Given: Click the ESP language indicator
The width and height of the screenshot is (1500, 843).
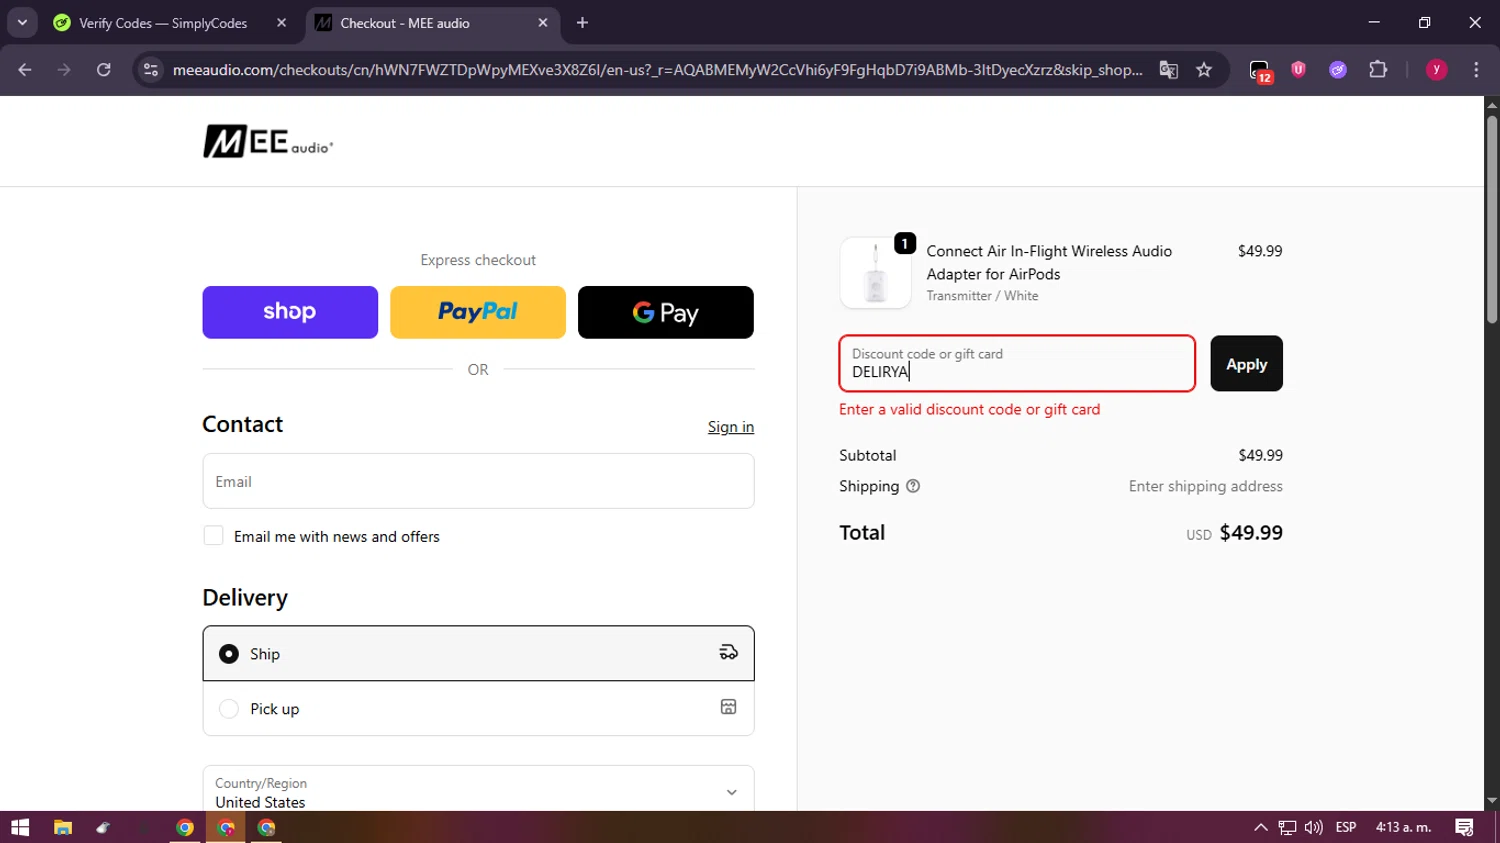Looking at the screenshot, I should pos(1346,827).
